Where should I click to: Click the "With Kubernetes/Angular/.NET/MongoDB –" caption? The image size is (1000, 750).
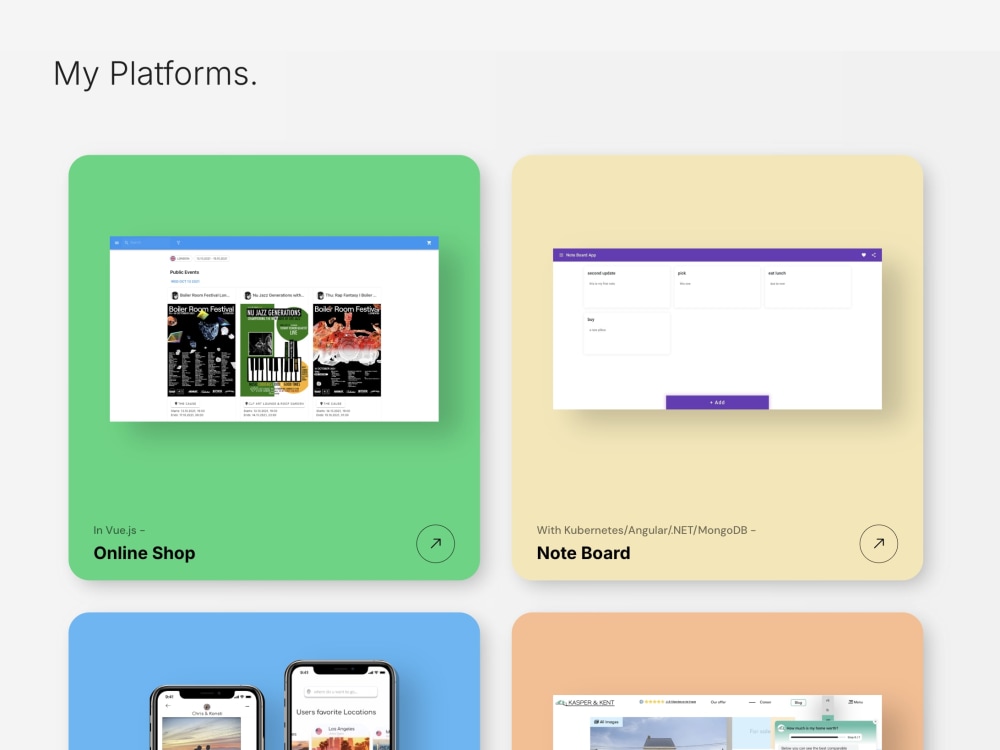point(646,530)
